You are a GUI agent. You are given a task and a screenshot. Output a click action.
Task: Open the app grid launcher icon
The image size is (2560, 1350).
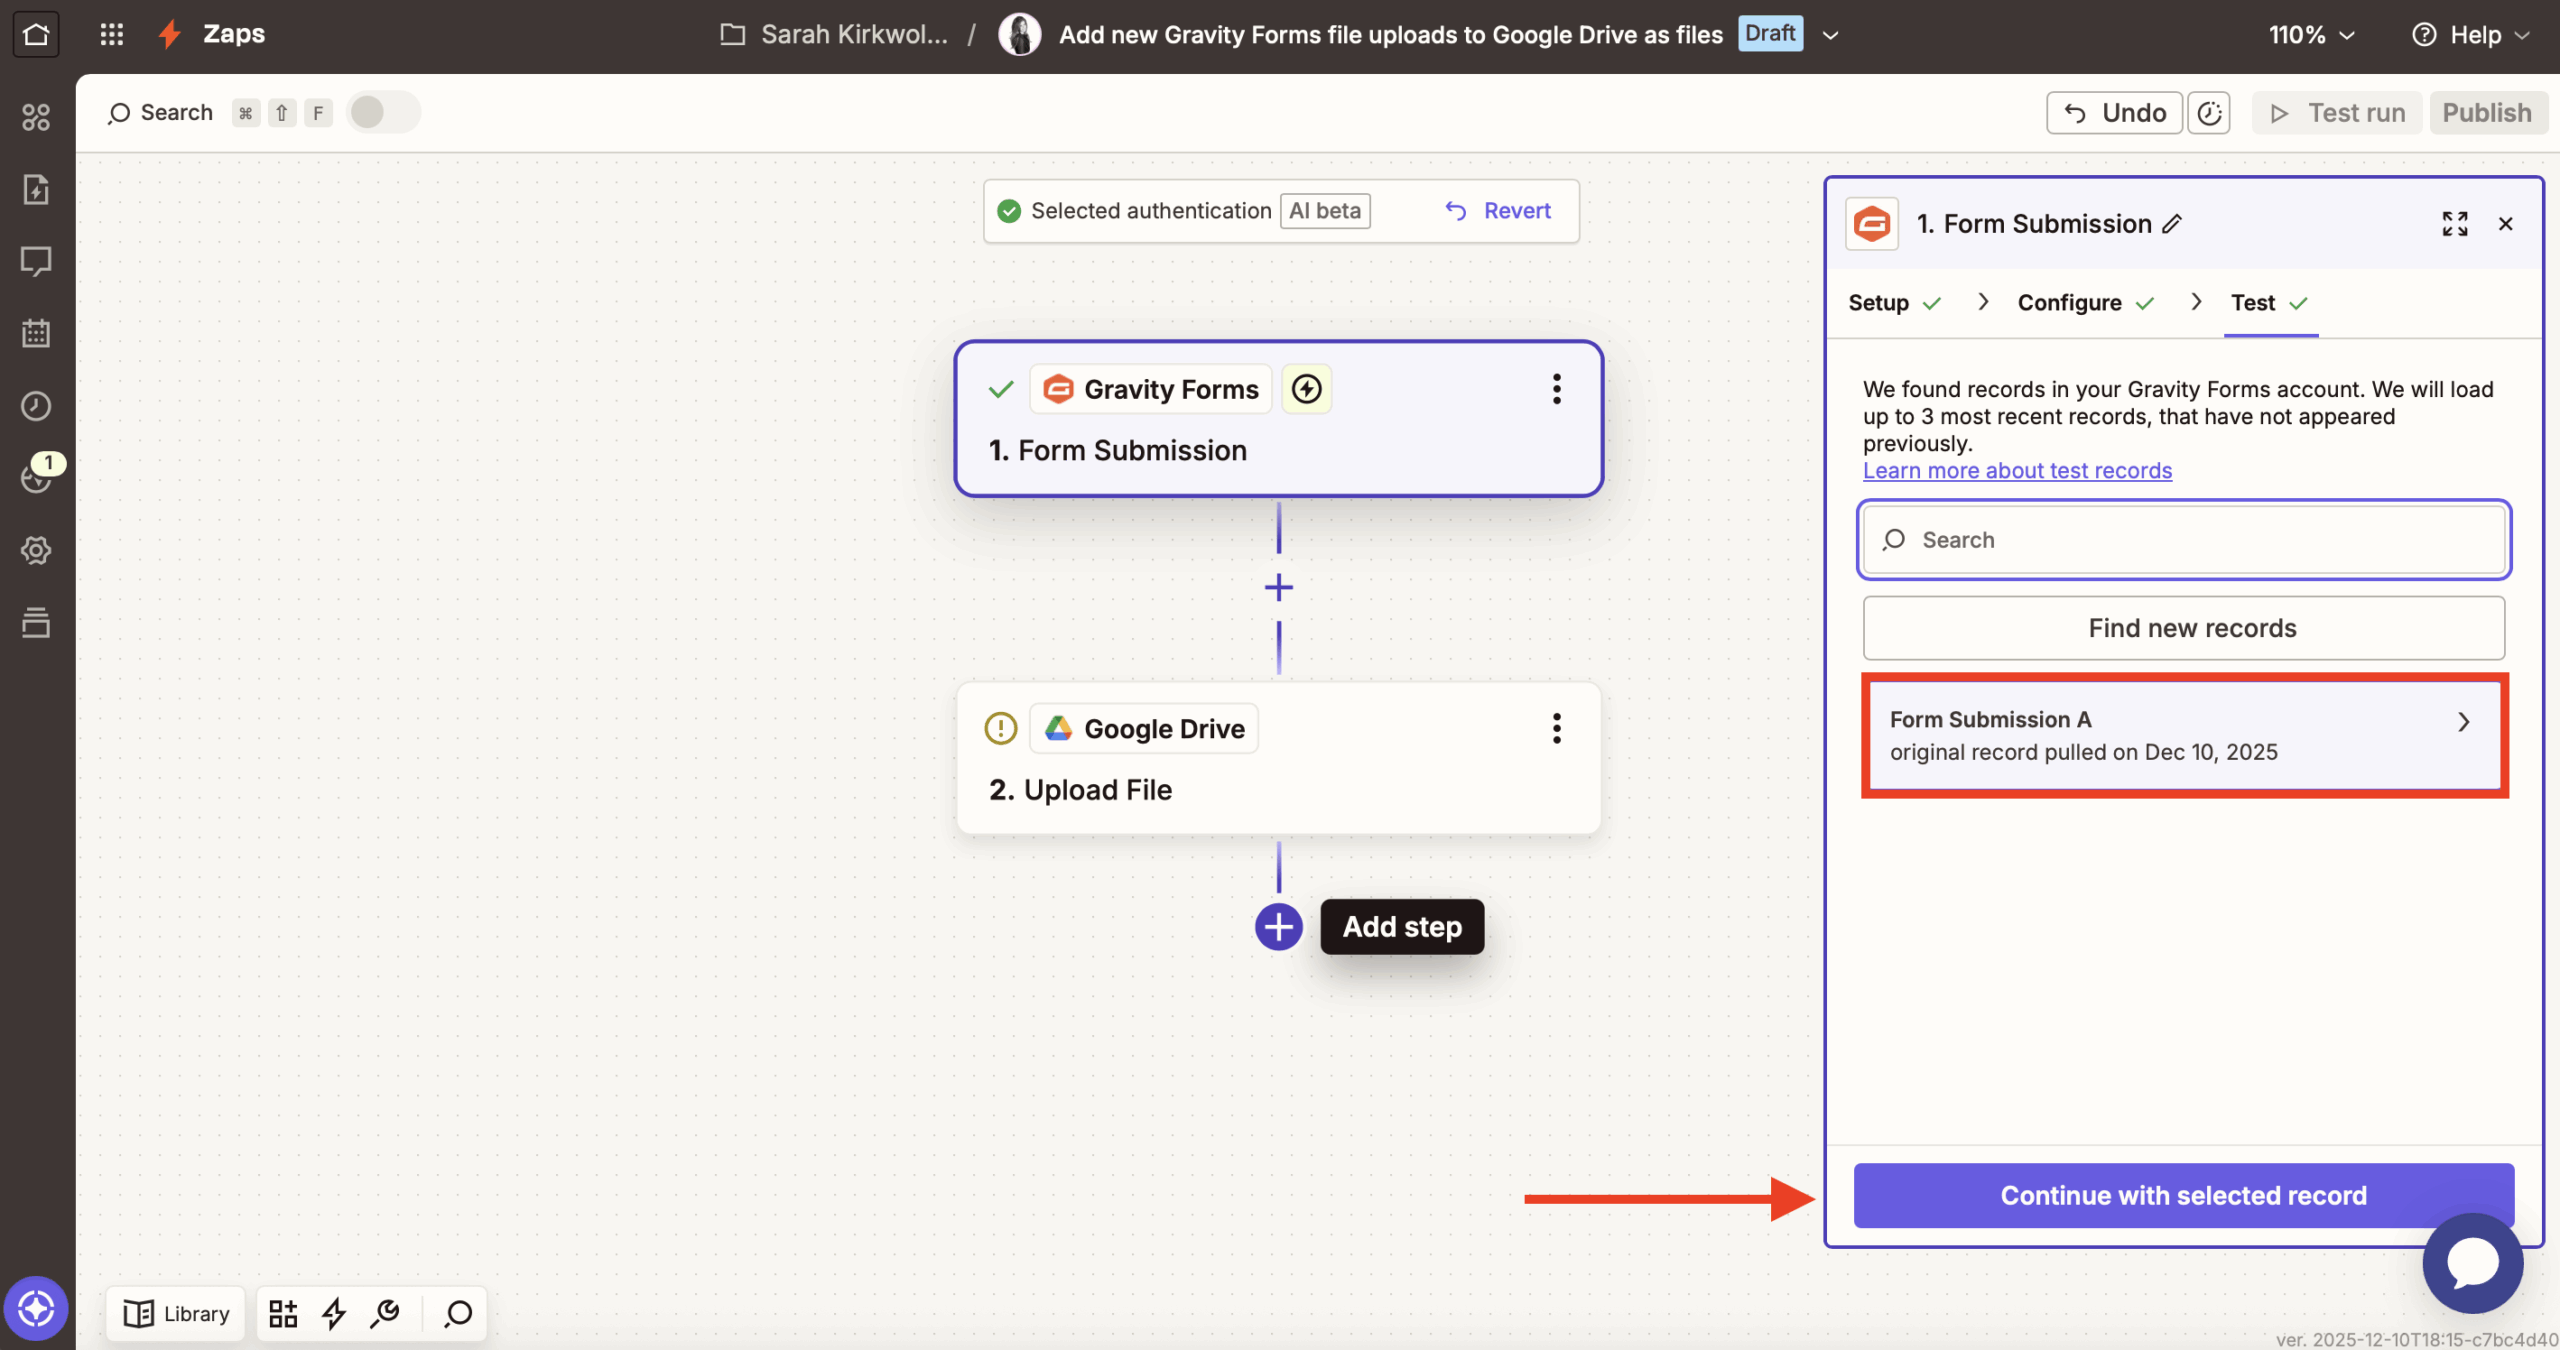112,33
